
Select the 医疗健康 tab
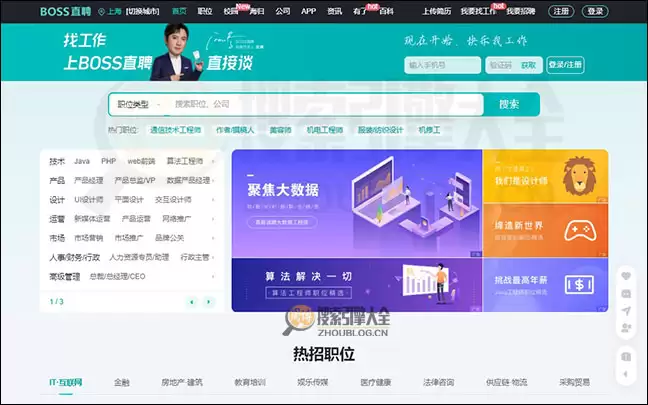tap(376, 383)
